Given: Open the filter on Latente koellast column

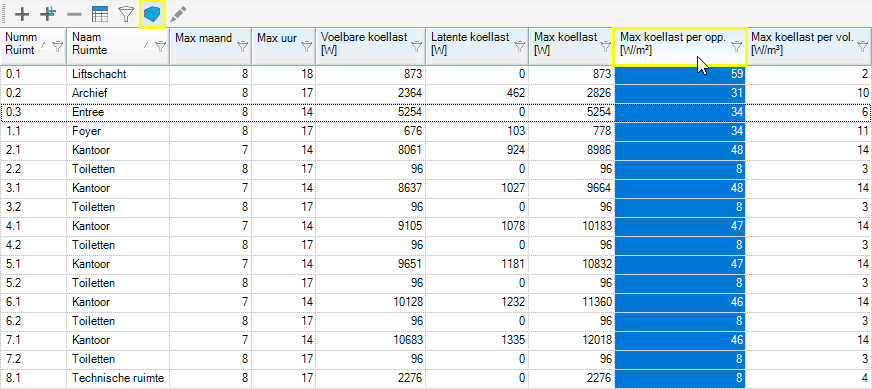Looking at the screenshot, I should click(519, 47).
